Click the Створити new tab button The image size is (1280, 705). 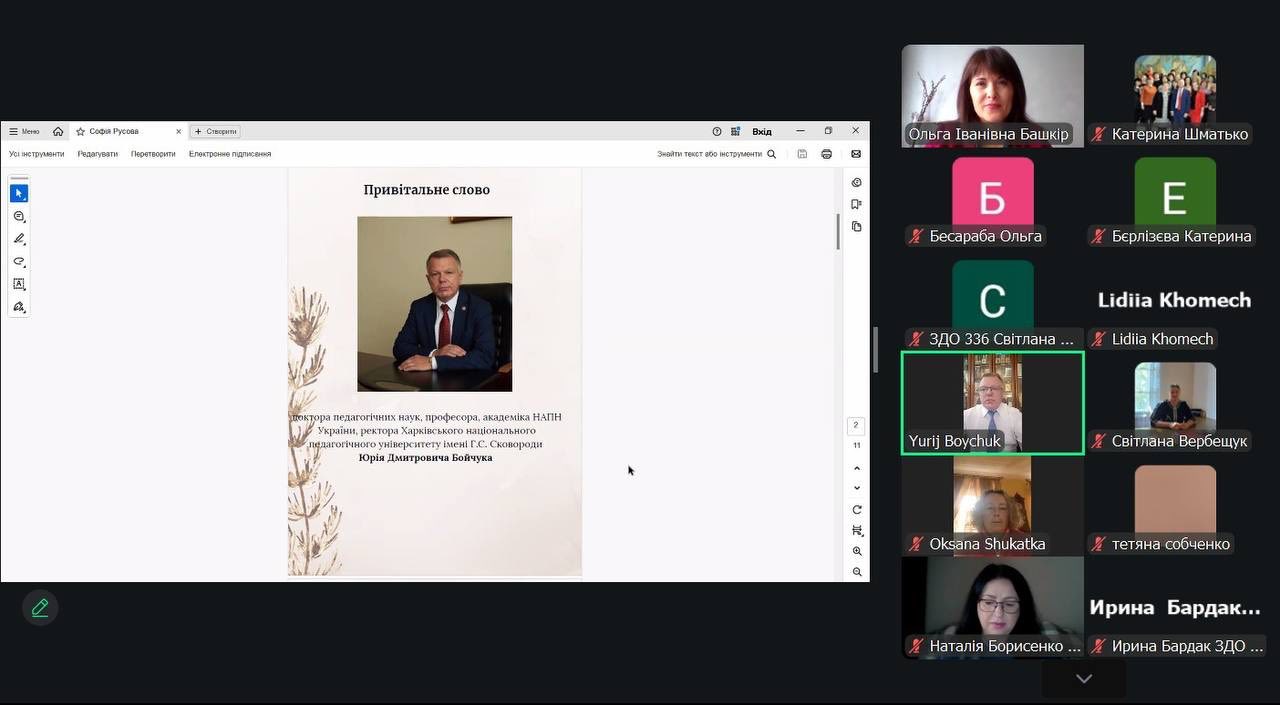point(215,131)
